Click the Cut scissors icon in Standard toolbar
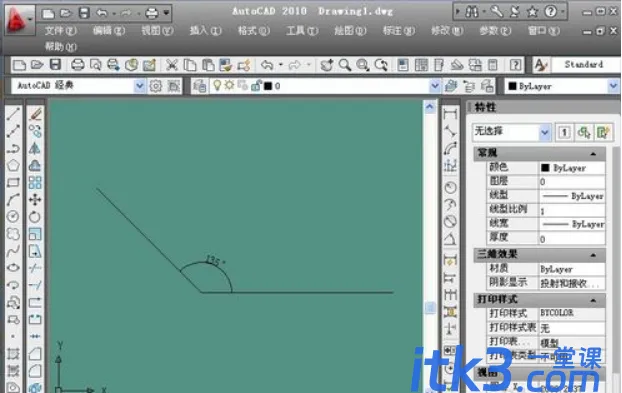Screen dimensions: 622x393 pos(171,65)
